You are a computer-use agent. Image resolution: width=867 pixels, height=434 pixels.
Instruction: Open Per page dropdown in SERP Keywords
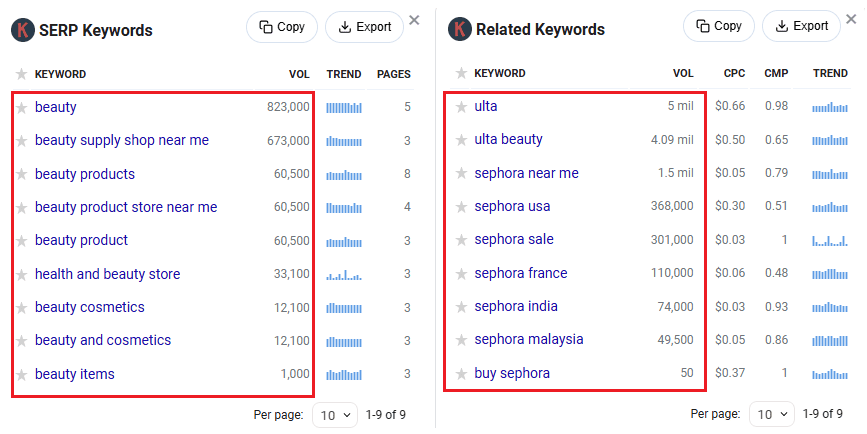point(335,415)
